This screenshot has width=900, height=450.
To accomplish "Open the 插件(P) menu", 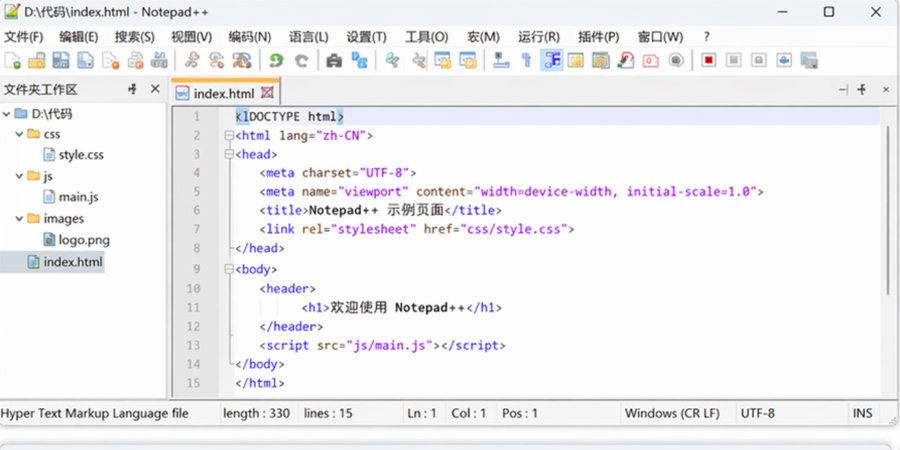I will 599,37.
